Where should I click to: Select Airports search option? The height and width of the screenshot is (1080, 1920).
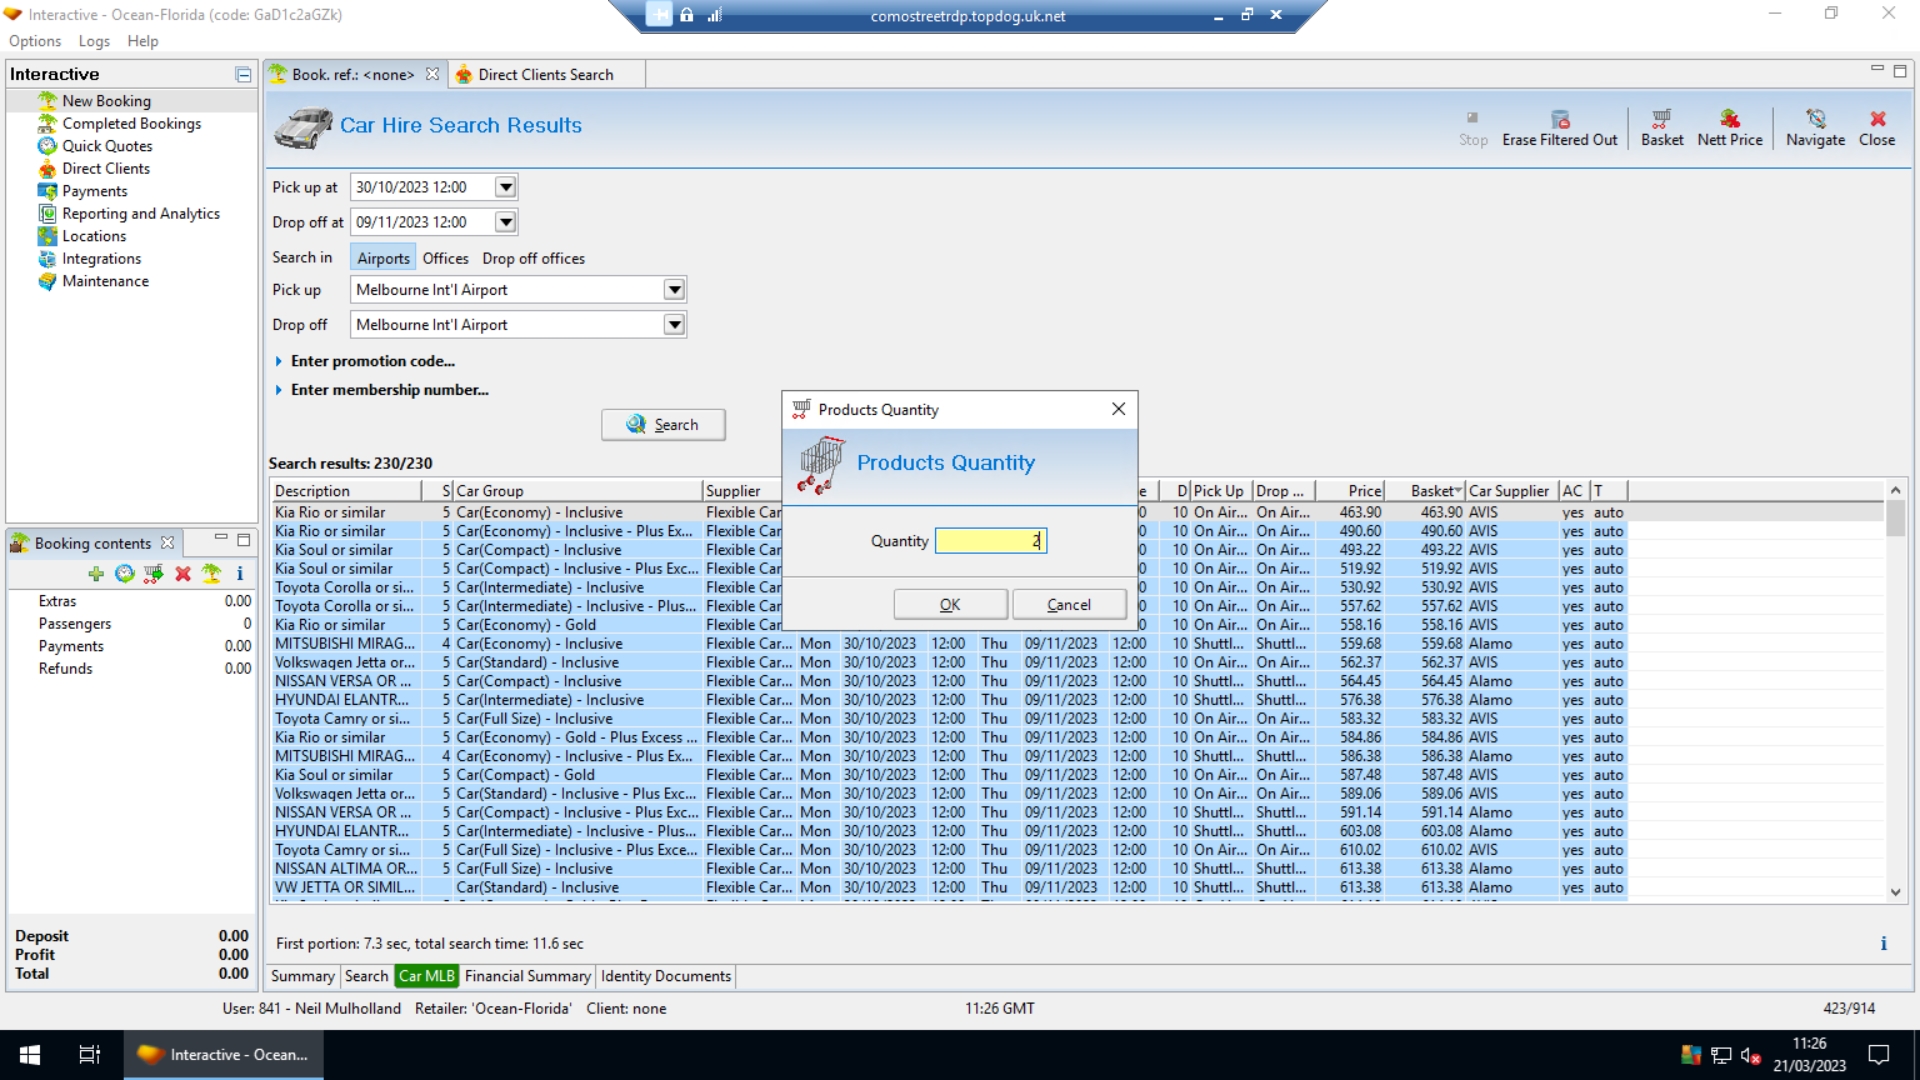point(383,258)
